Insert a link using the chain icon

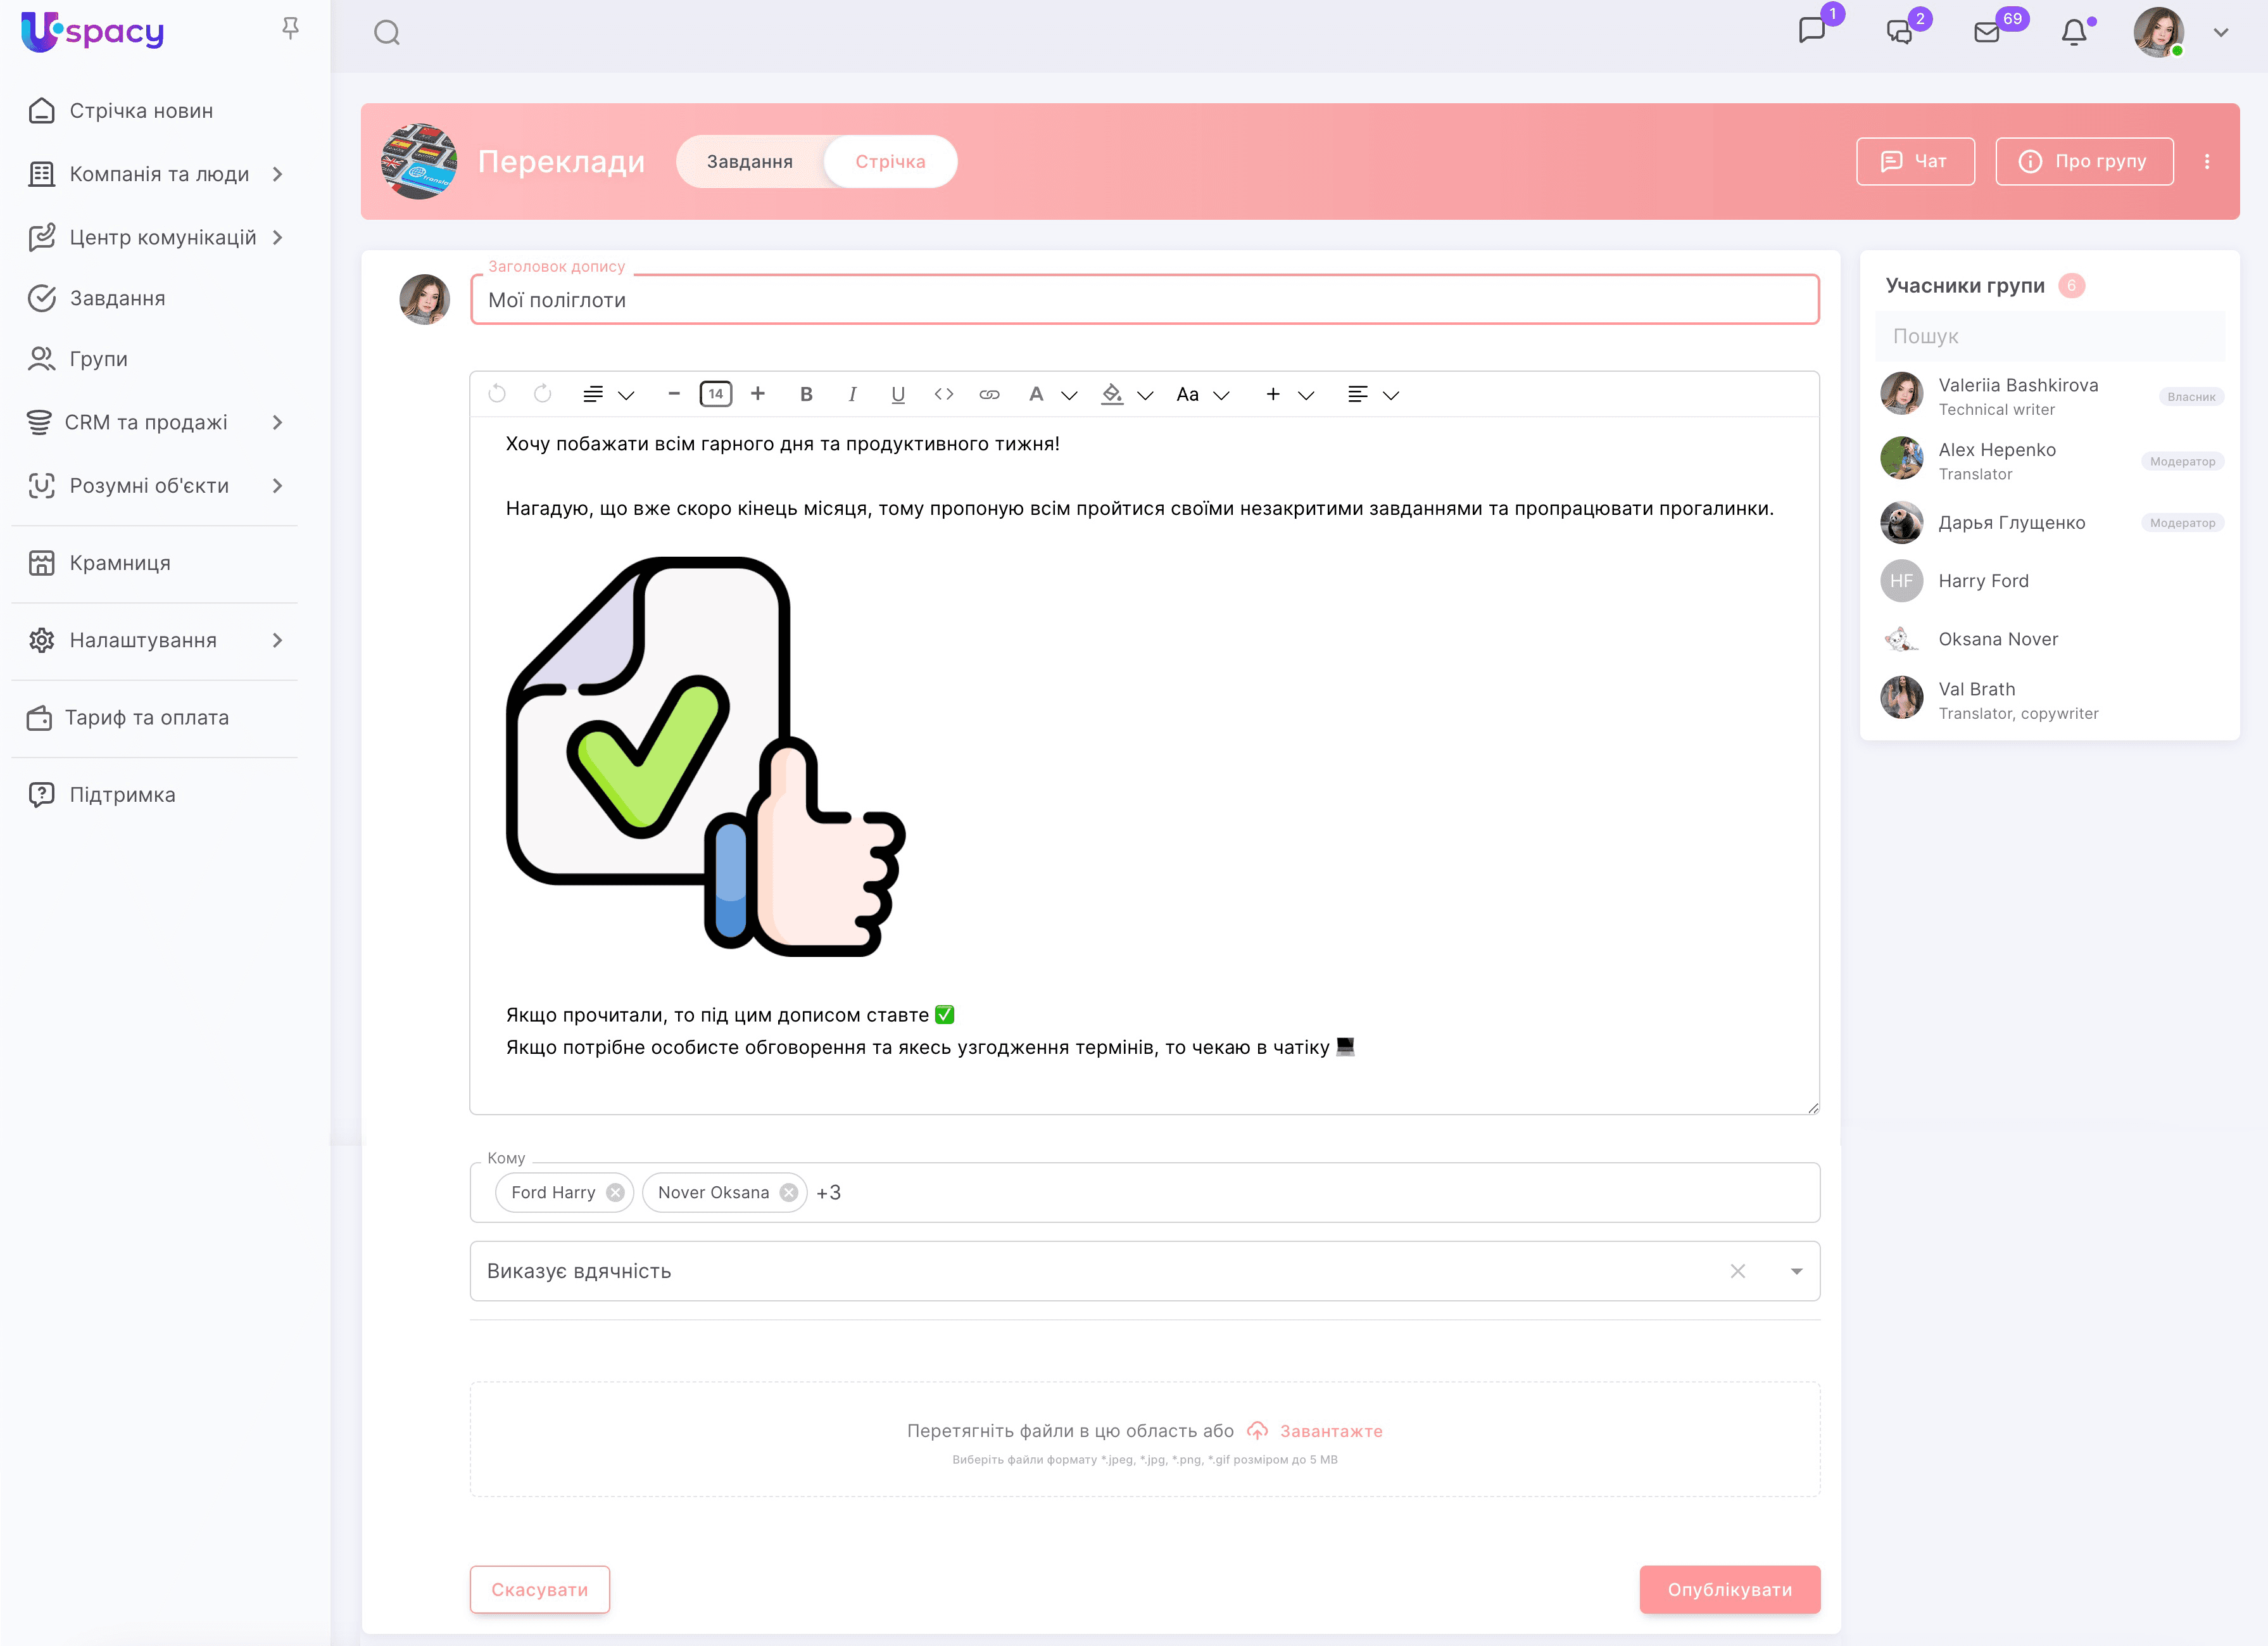pos(989,394)
